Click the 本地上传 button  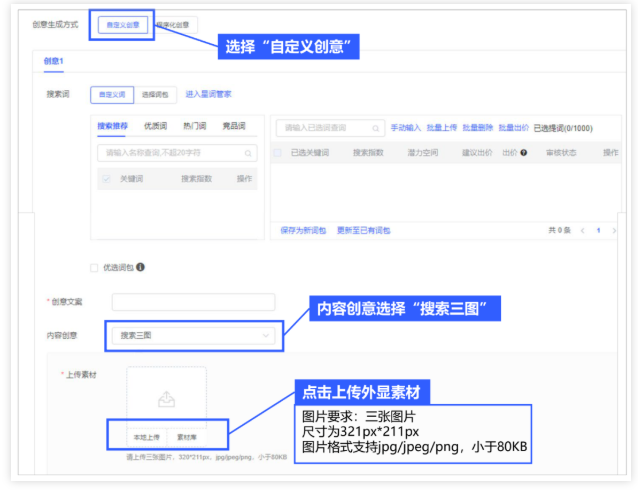[x=147, y=438]
